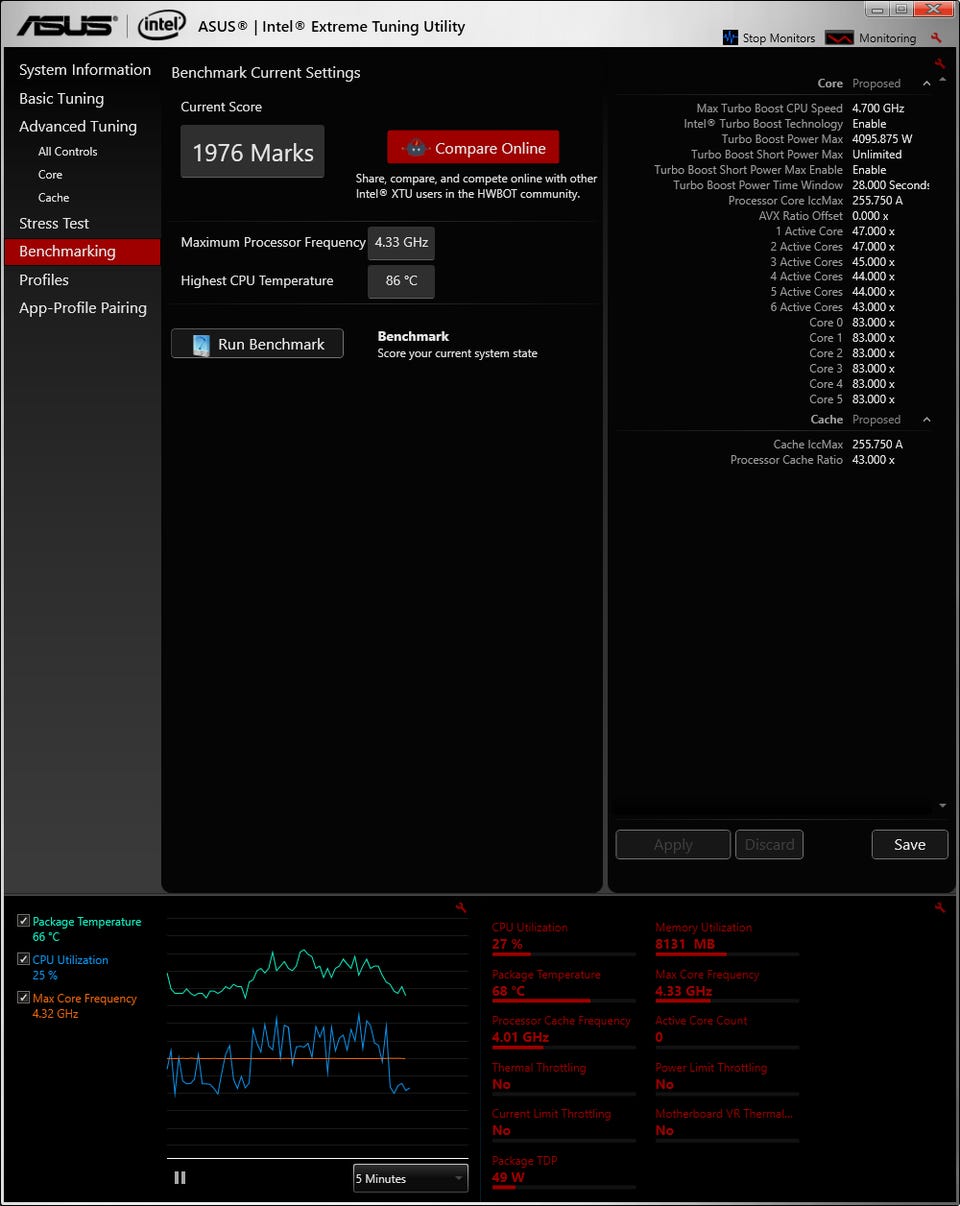960x1206 pixels.
Task: Toggle the Max Core Frequency checkbox
Action: 24,997
